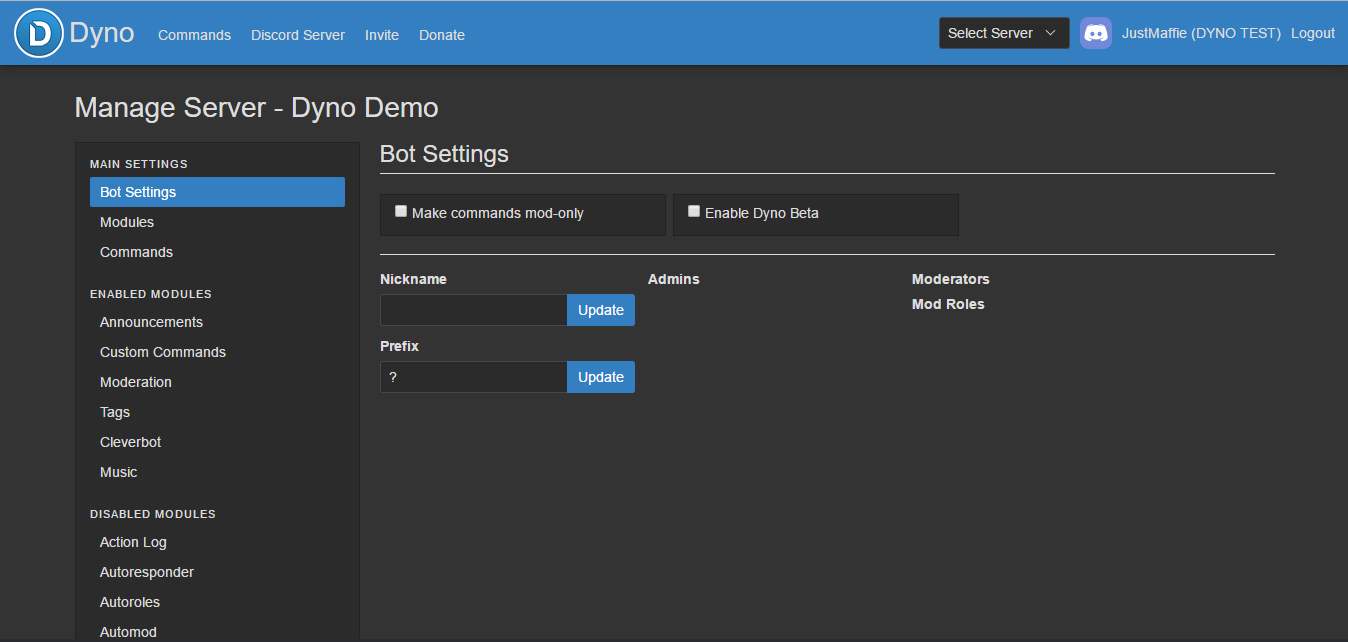This screenshot has width=1348, height=642.
Task: Enable Make commands mod-only checkbox
Action: pyautogui.click(x=401, y=211)
